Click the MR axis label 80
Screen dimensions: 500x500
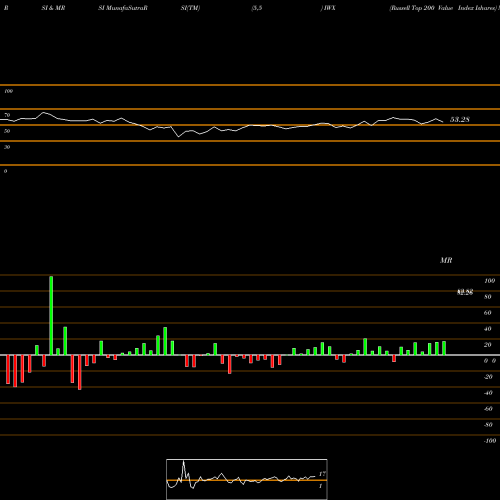pyautogui.click(x=488, y=297)
